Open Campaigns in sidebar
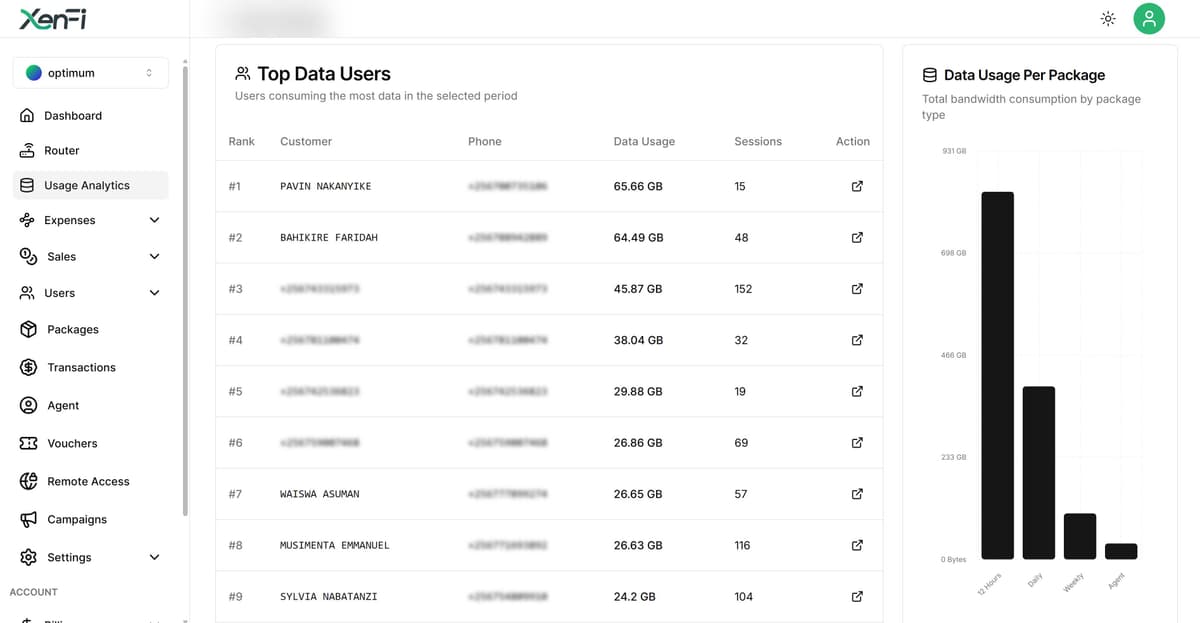Screen dimensions: 1200x623 click(90, 520)
